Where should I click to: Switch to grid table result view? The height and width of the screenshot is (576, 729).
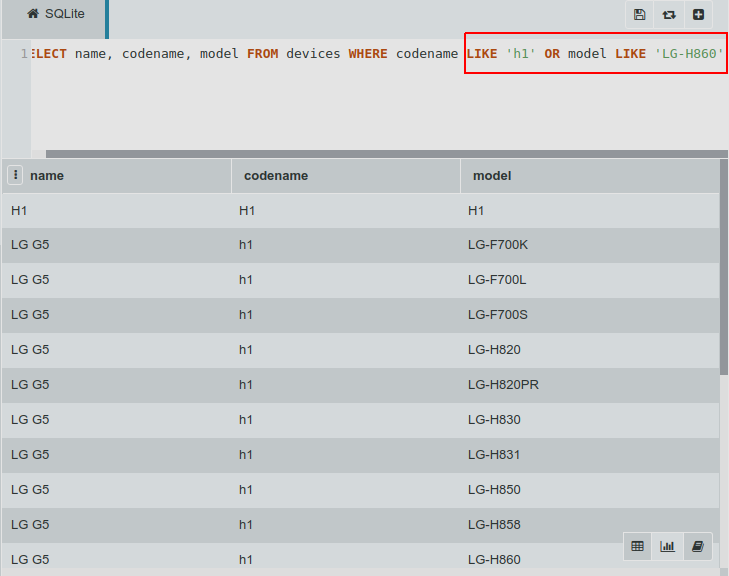tap(637, 546)
